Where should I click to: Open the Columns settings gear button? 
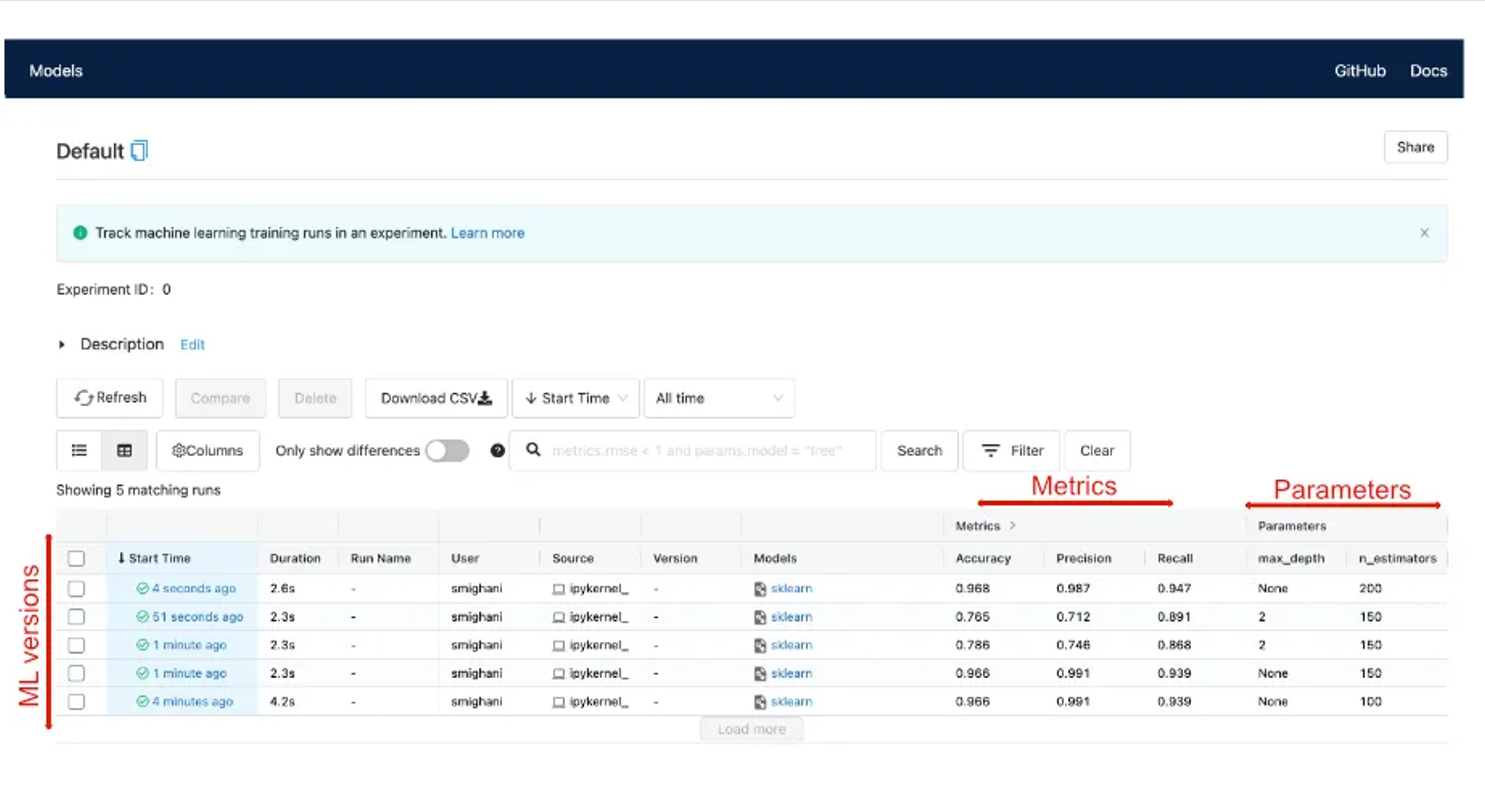click(x=208, y=451)
